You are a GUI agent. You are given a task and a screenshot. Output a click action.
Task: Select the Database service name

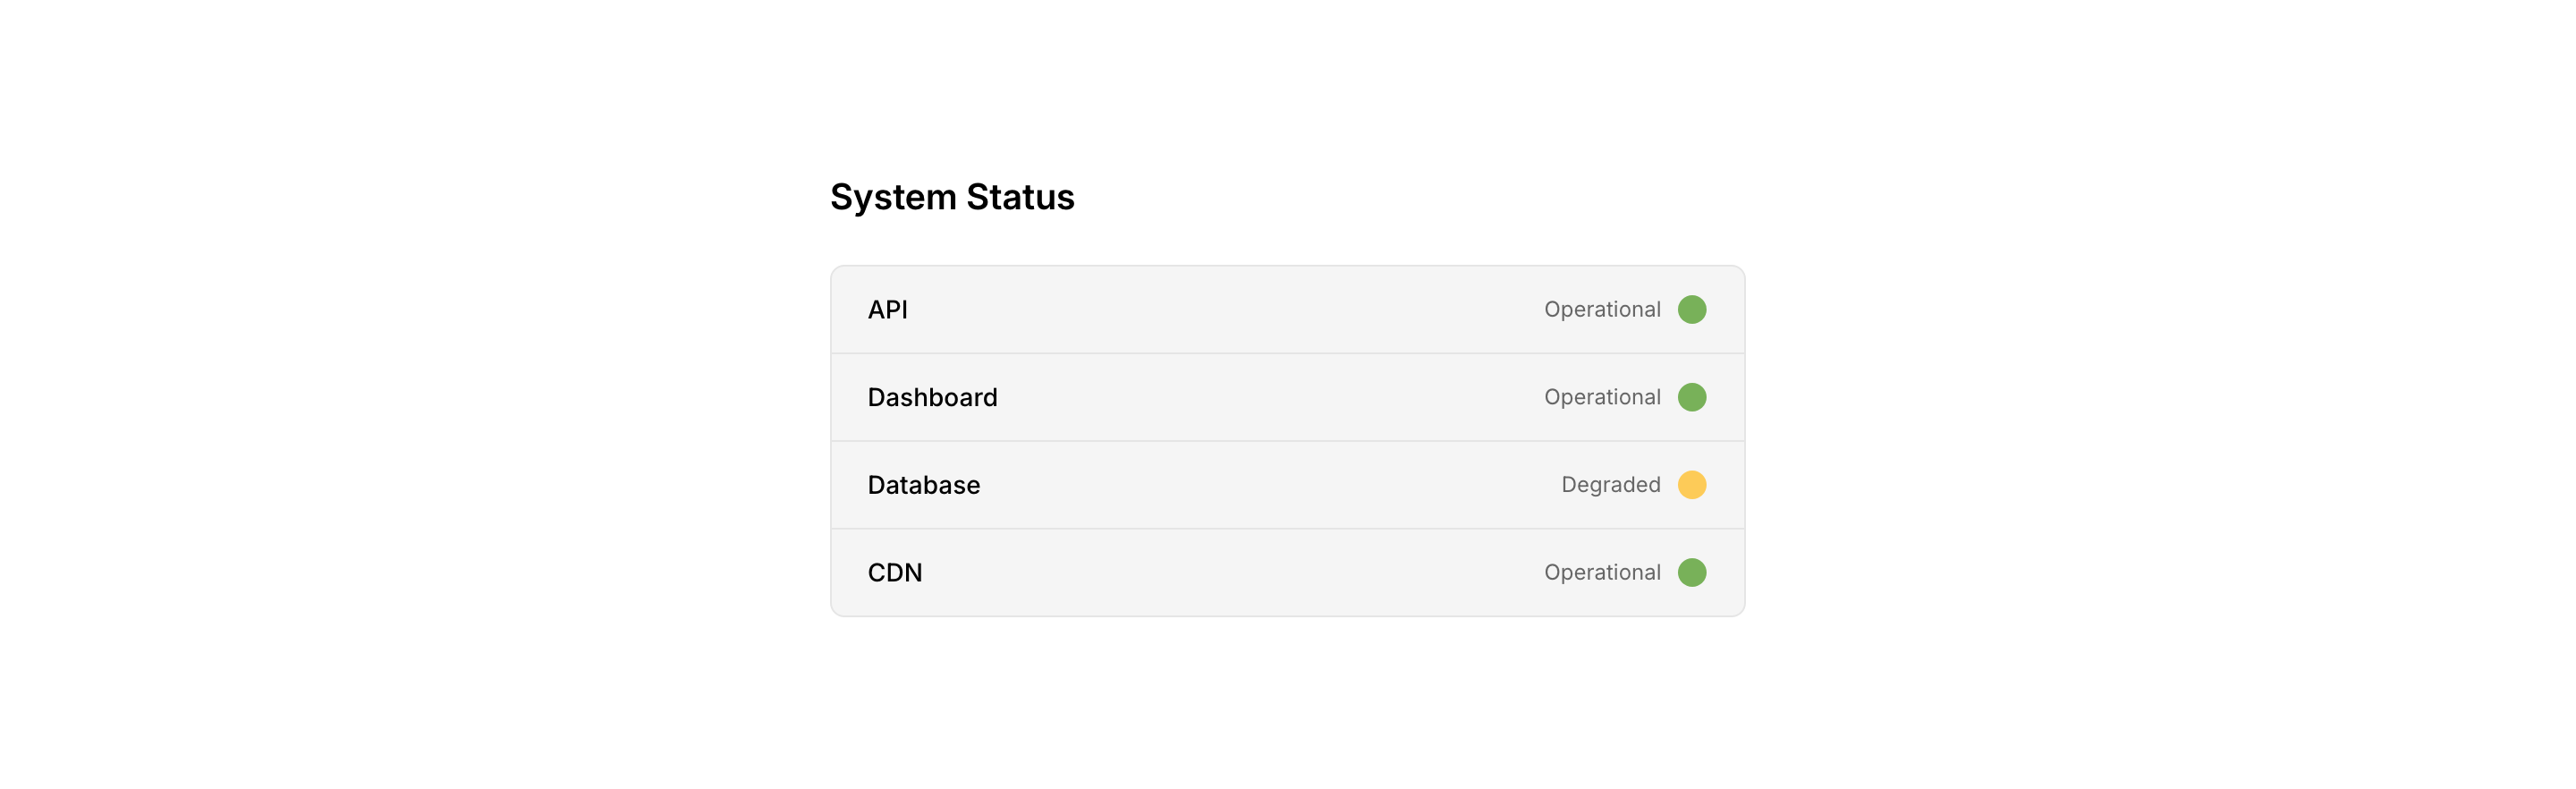tap(923, 485)
